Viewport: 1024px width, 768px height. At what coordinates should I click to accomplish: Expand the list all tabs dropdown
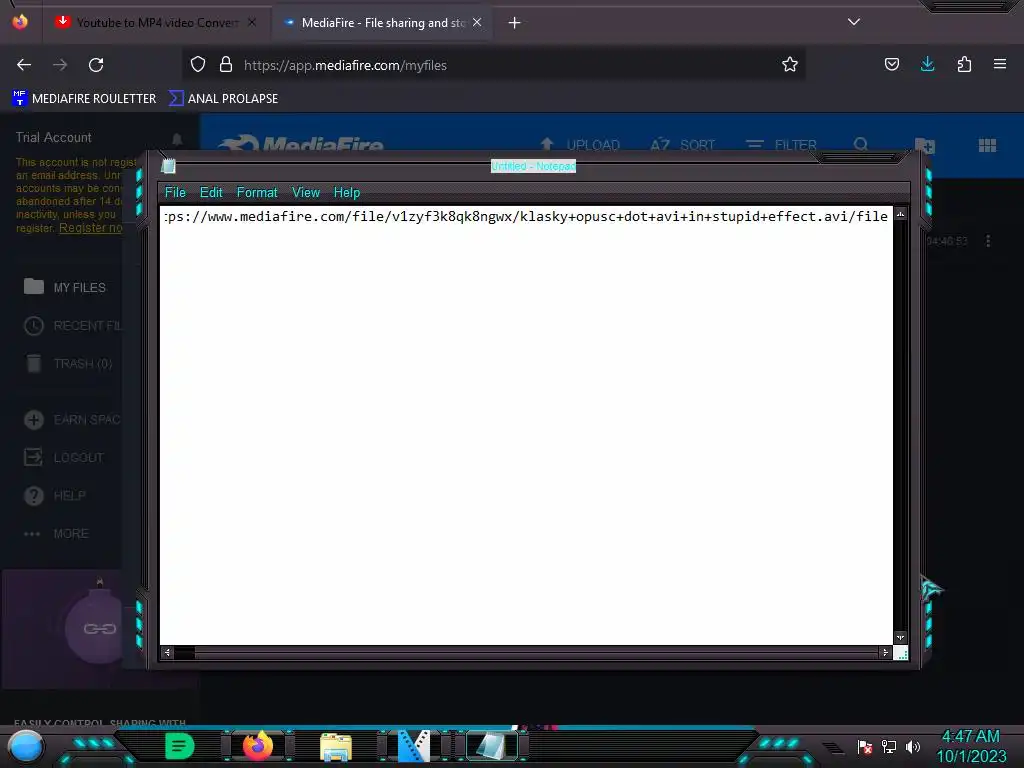point(854,22)
